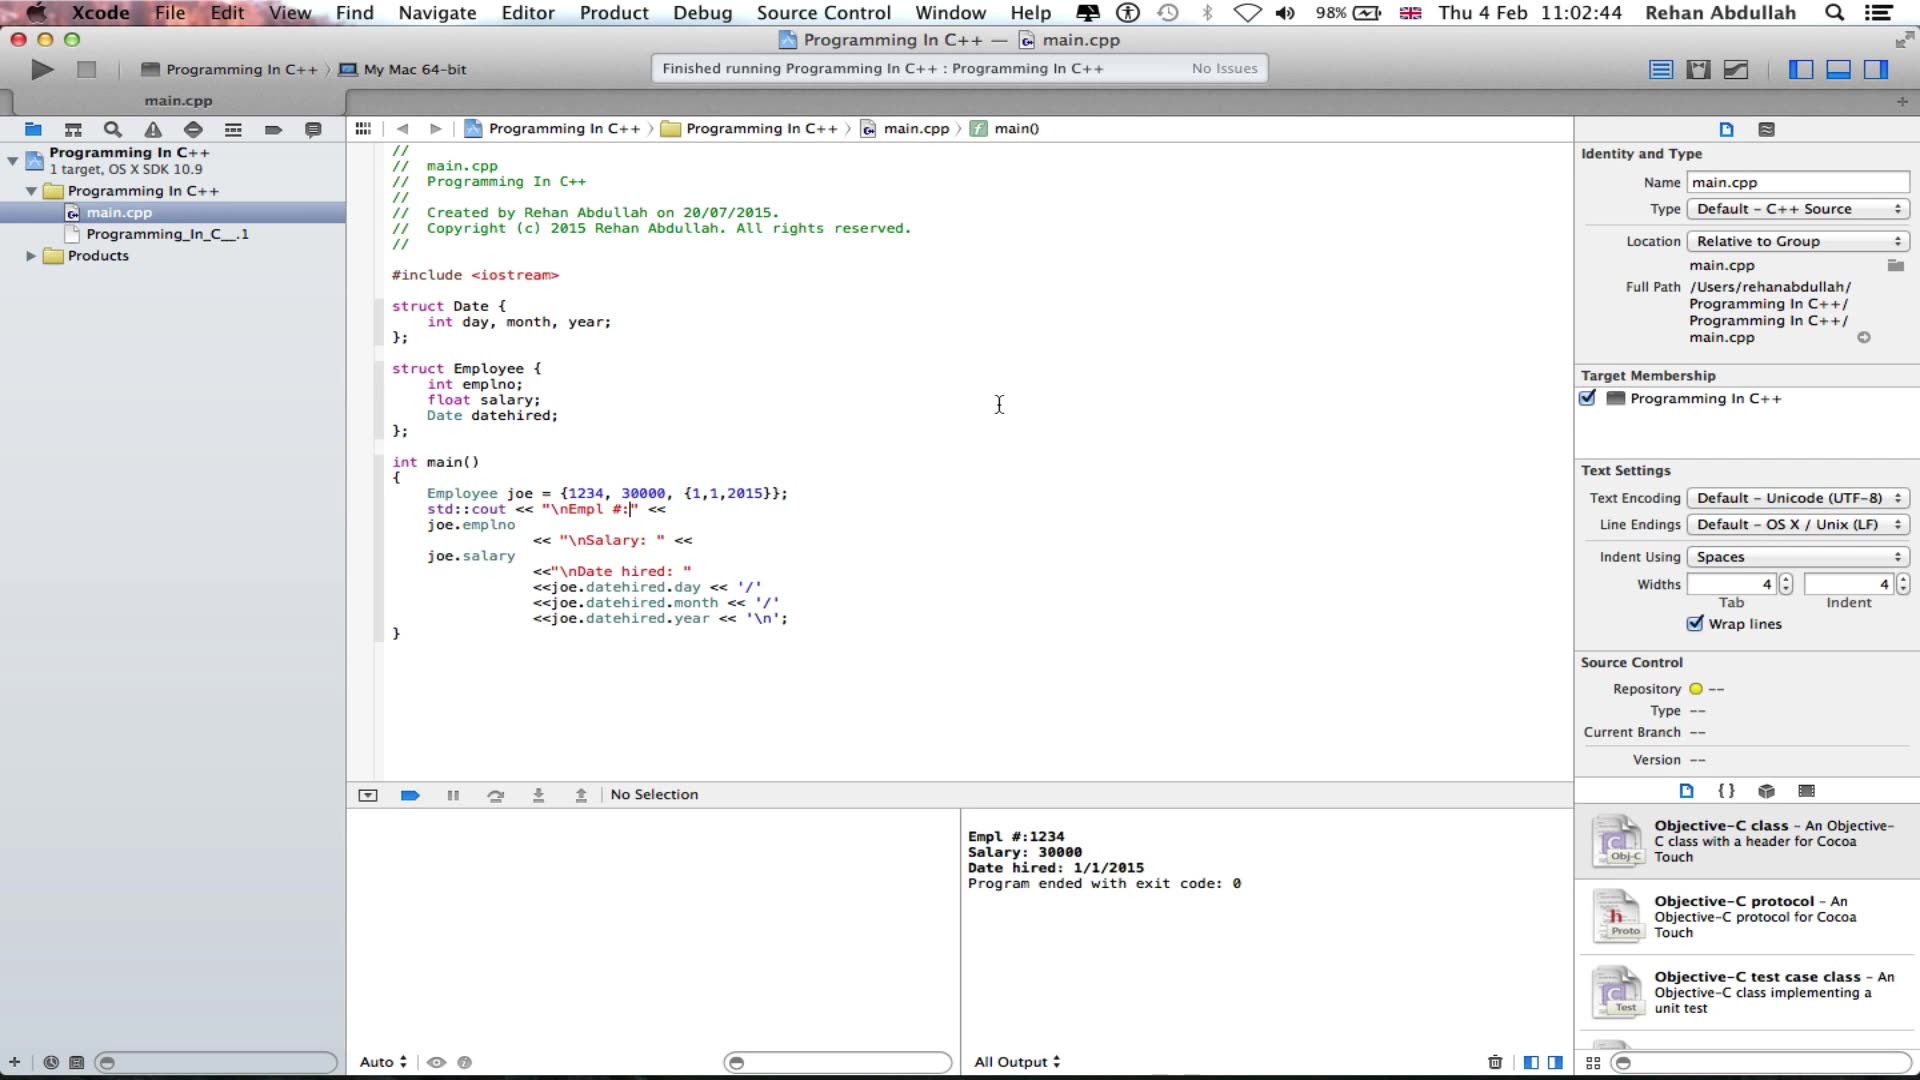1920x1080 pixels.
Task: Select main.cpp in project navigator
Action: [x=119, y=212]
